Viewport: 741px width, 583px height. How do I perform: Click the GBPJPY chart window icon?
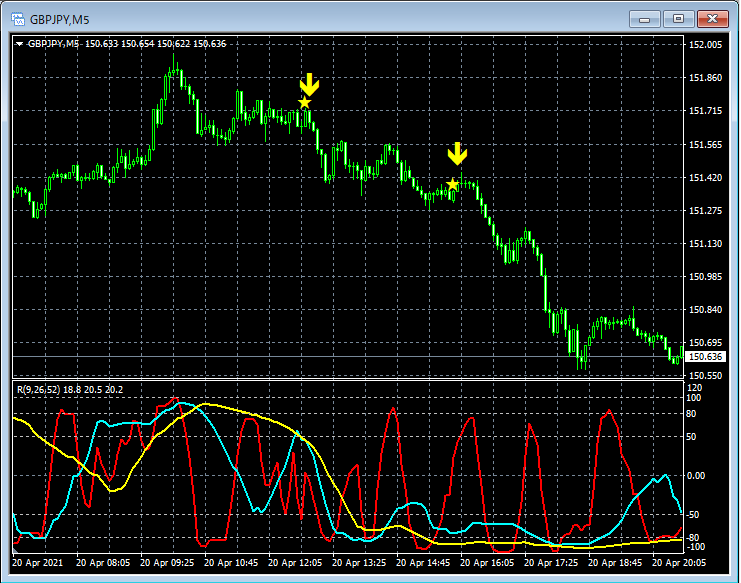click(x=17, y=19)
